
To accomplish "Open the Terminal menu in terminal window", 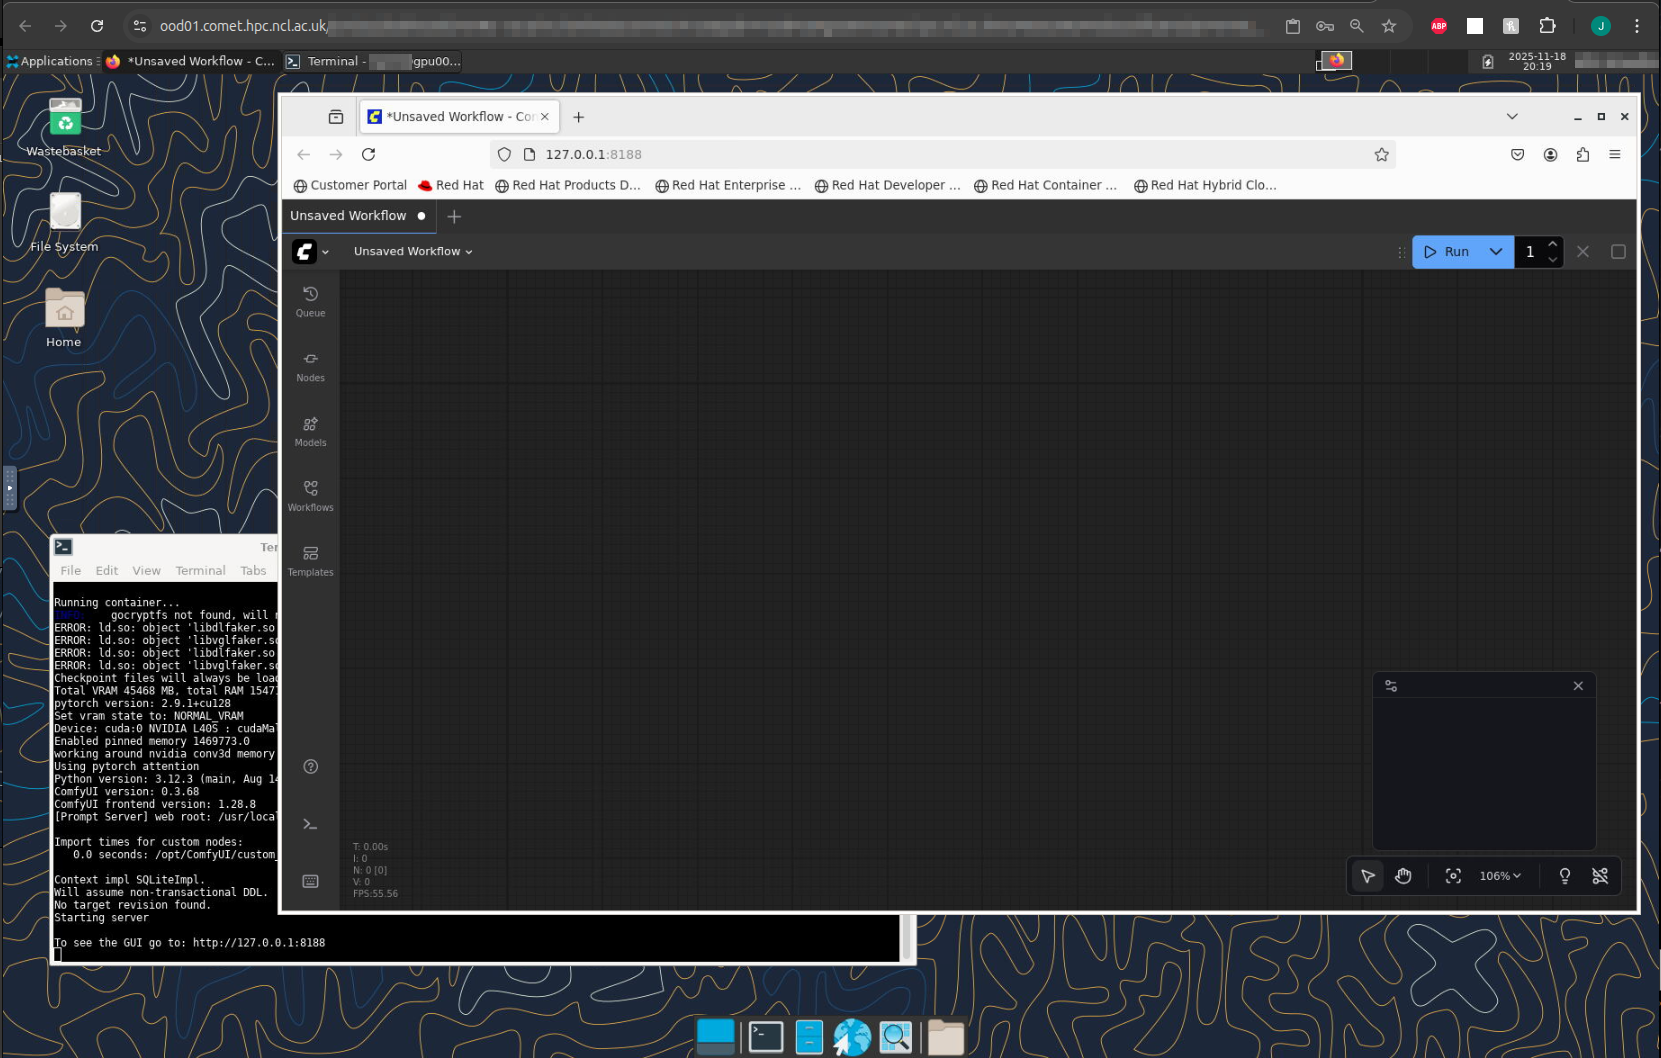I will tap(200, 571).
